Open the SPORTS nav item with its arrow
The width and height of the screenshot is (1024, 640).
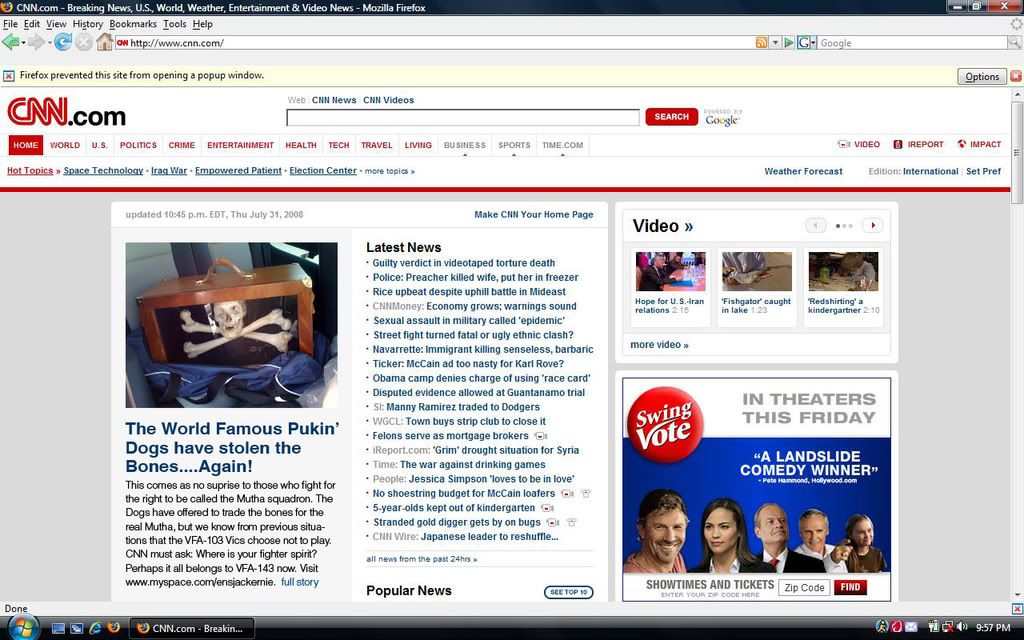point(514,146)
